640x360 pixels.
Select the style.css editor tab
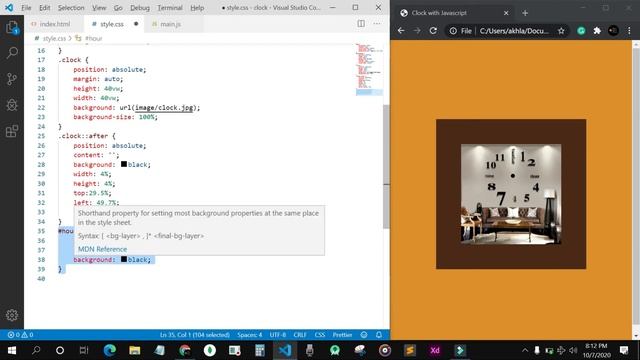(112, 24)
